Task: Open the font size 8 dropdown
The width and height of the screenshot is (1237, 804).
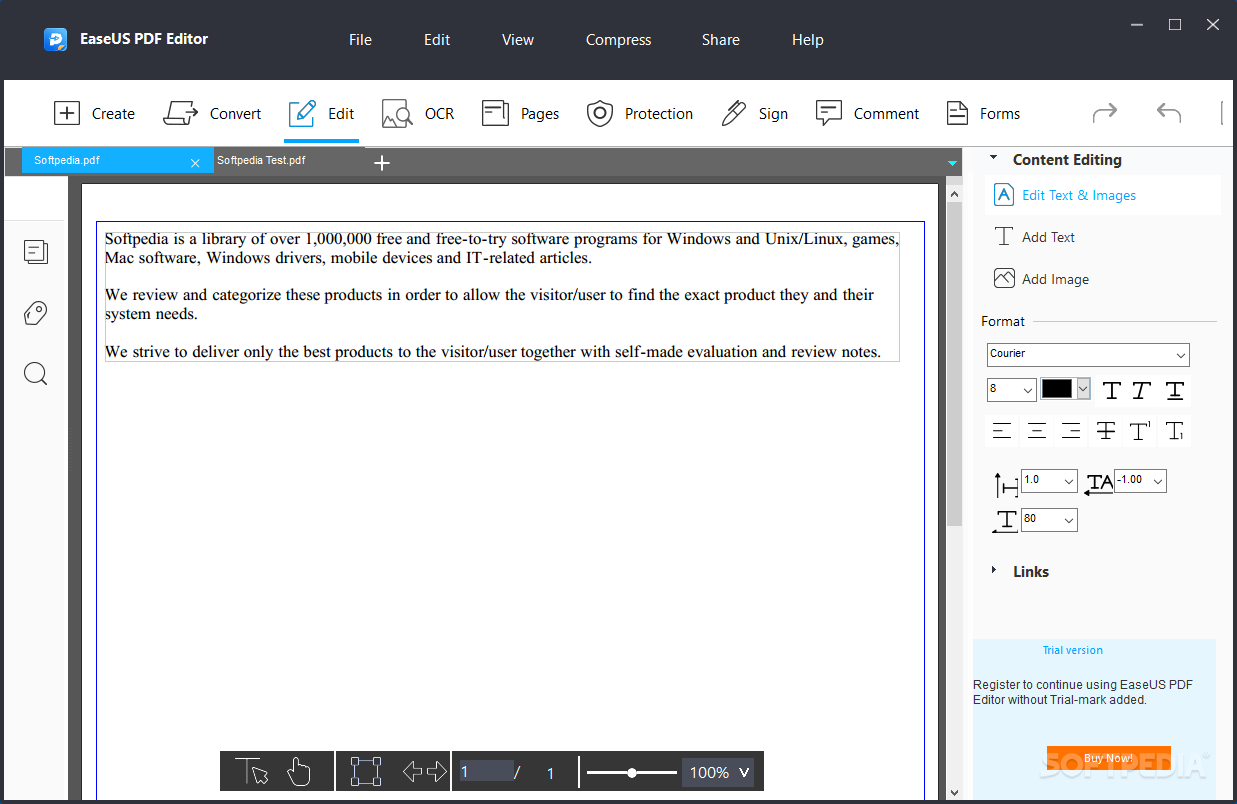Action: tap(1011, 389)
